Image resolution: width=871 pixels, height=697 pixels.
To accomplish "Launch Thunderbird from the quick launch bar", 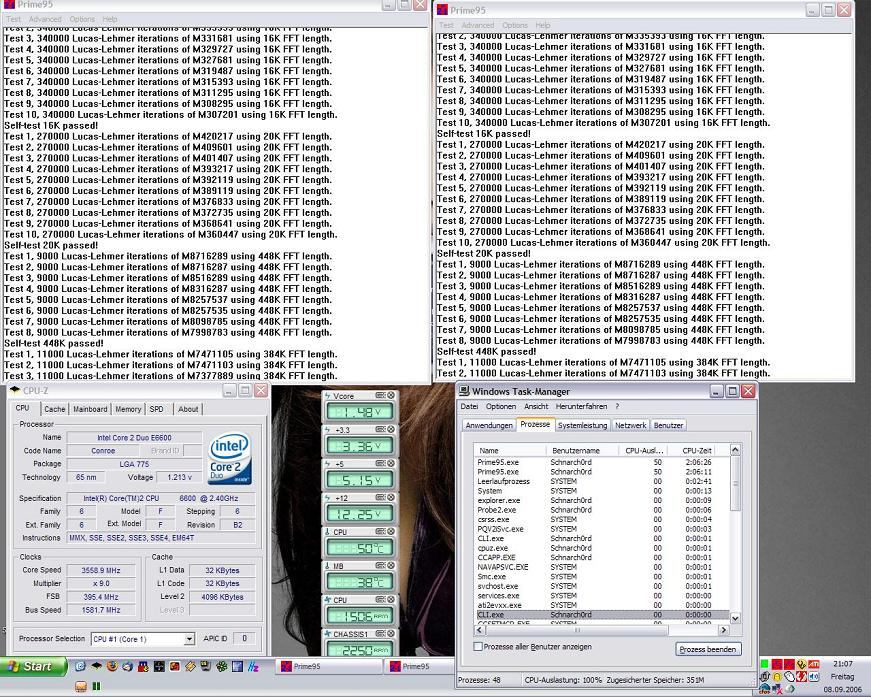I will [128, 666].
